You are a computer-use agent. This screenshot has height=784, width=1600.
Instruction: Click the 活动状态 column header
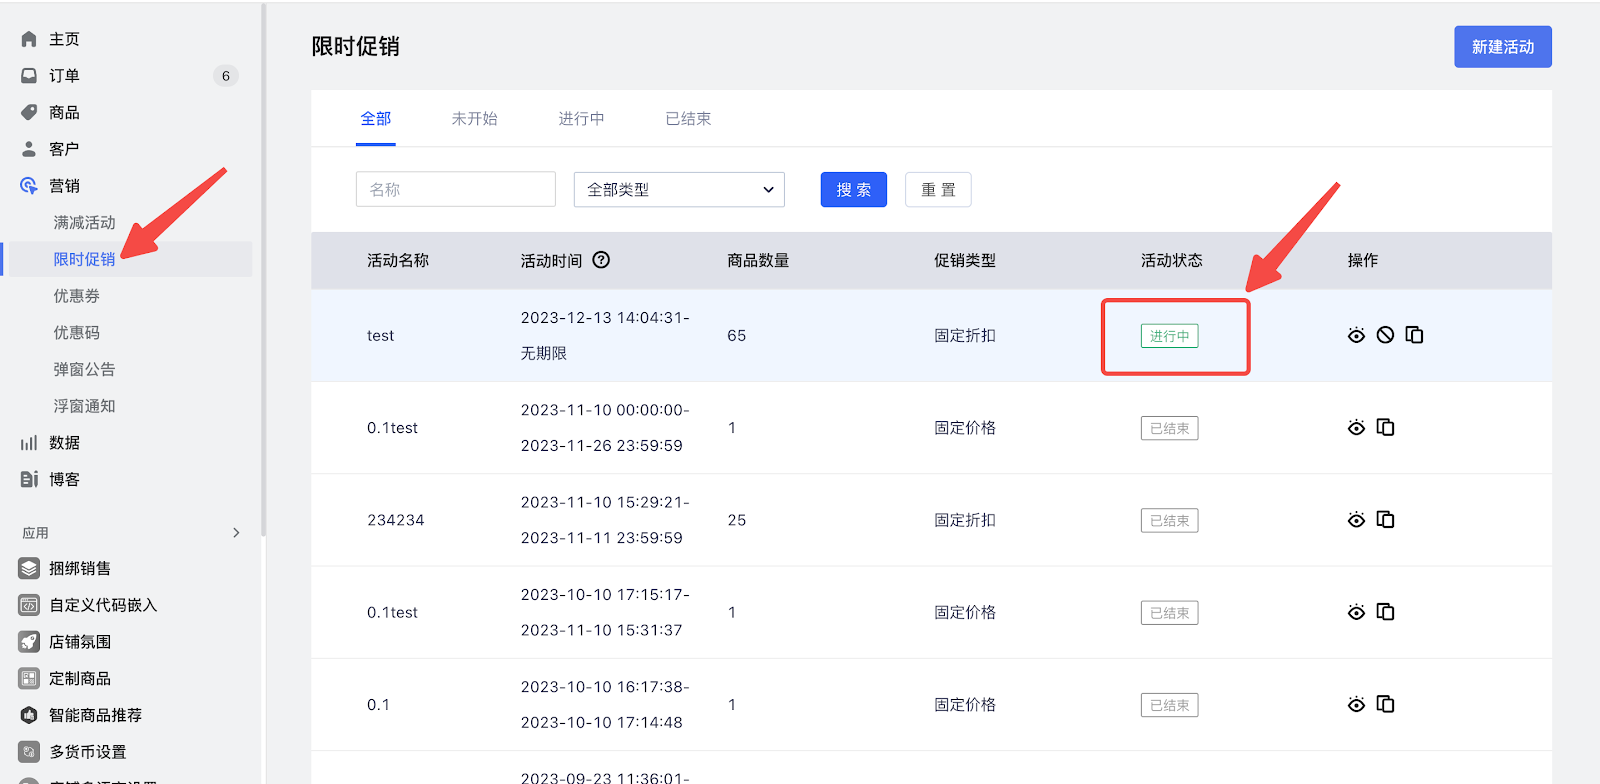[1172, 260]
